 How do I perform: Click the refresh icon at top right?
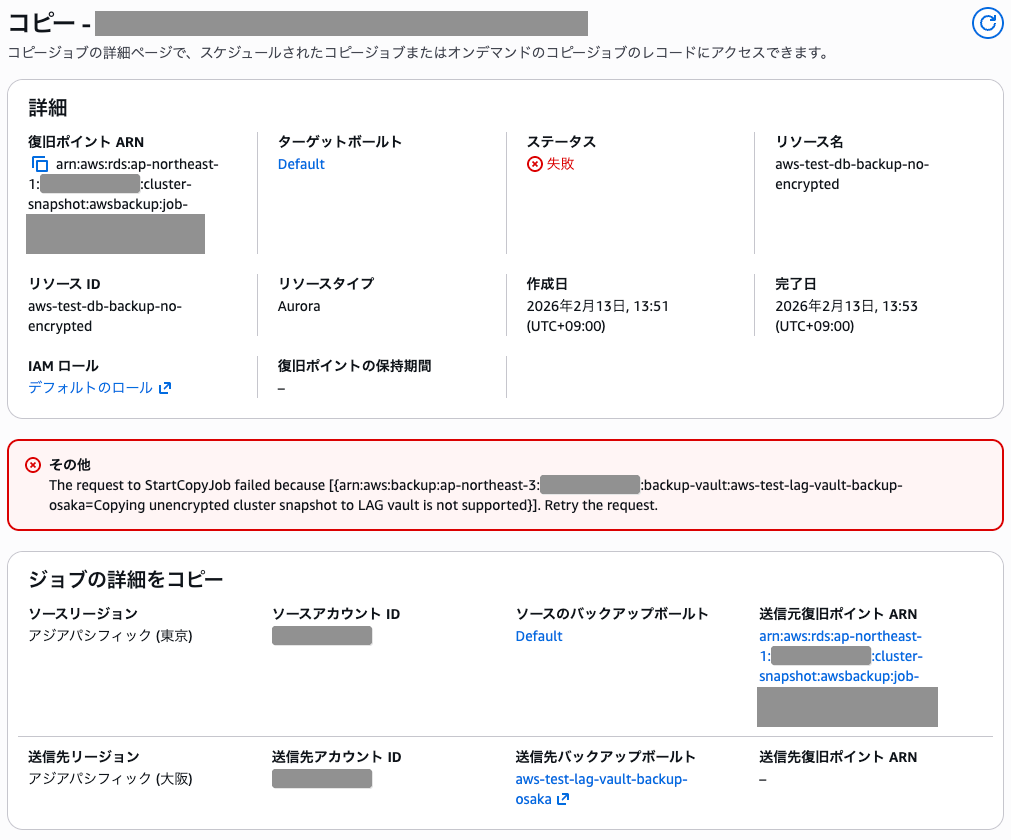pos(988,23)
